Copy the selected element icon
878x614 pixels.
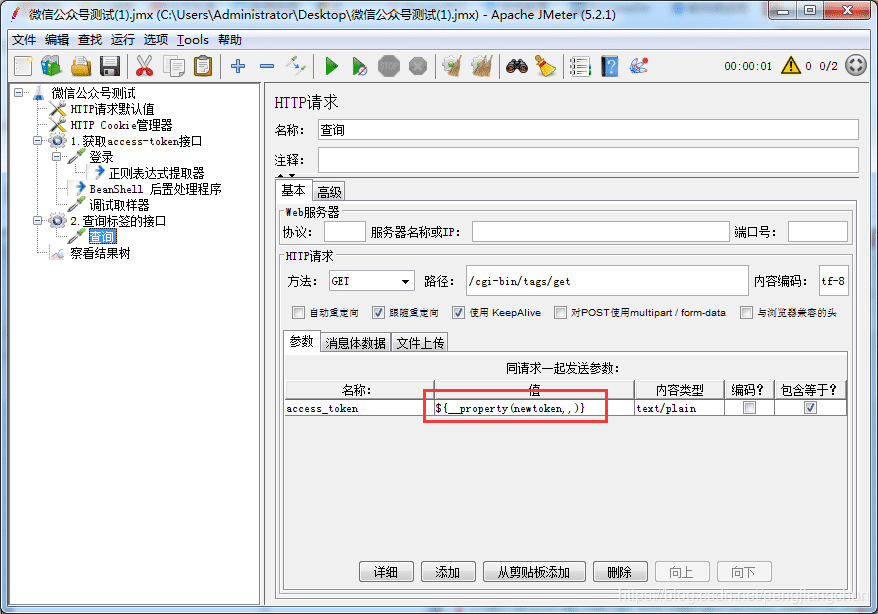174,66
